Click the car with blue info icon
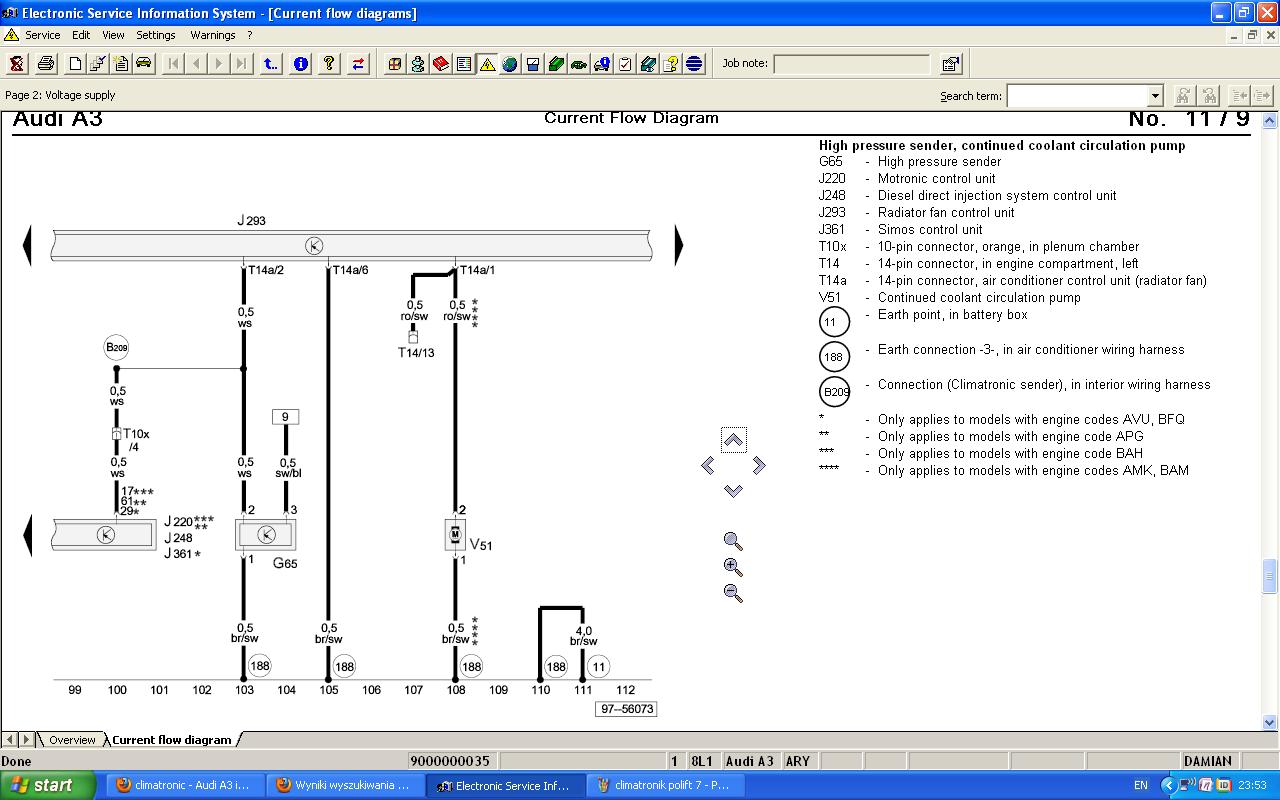Image resolution: width=1280 pixels, height=800 pixels. (x=602, y=64)
